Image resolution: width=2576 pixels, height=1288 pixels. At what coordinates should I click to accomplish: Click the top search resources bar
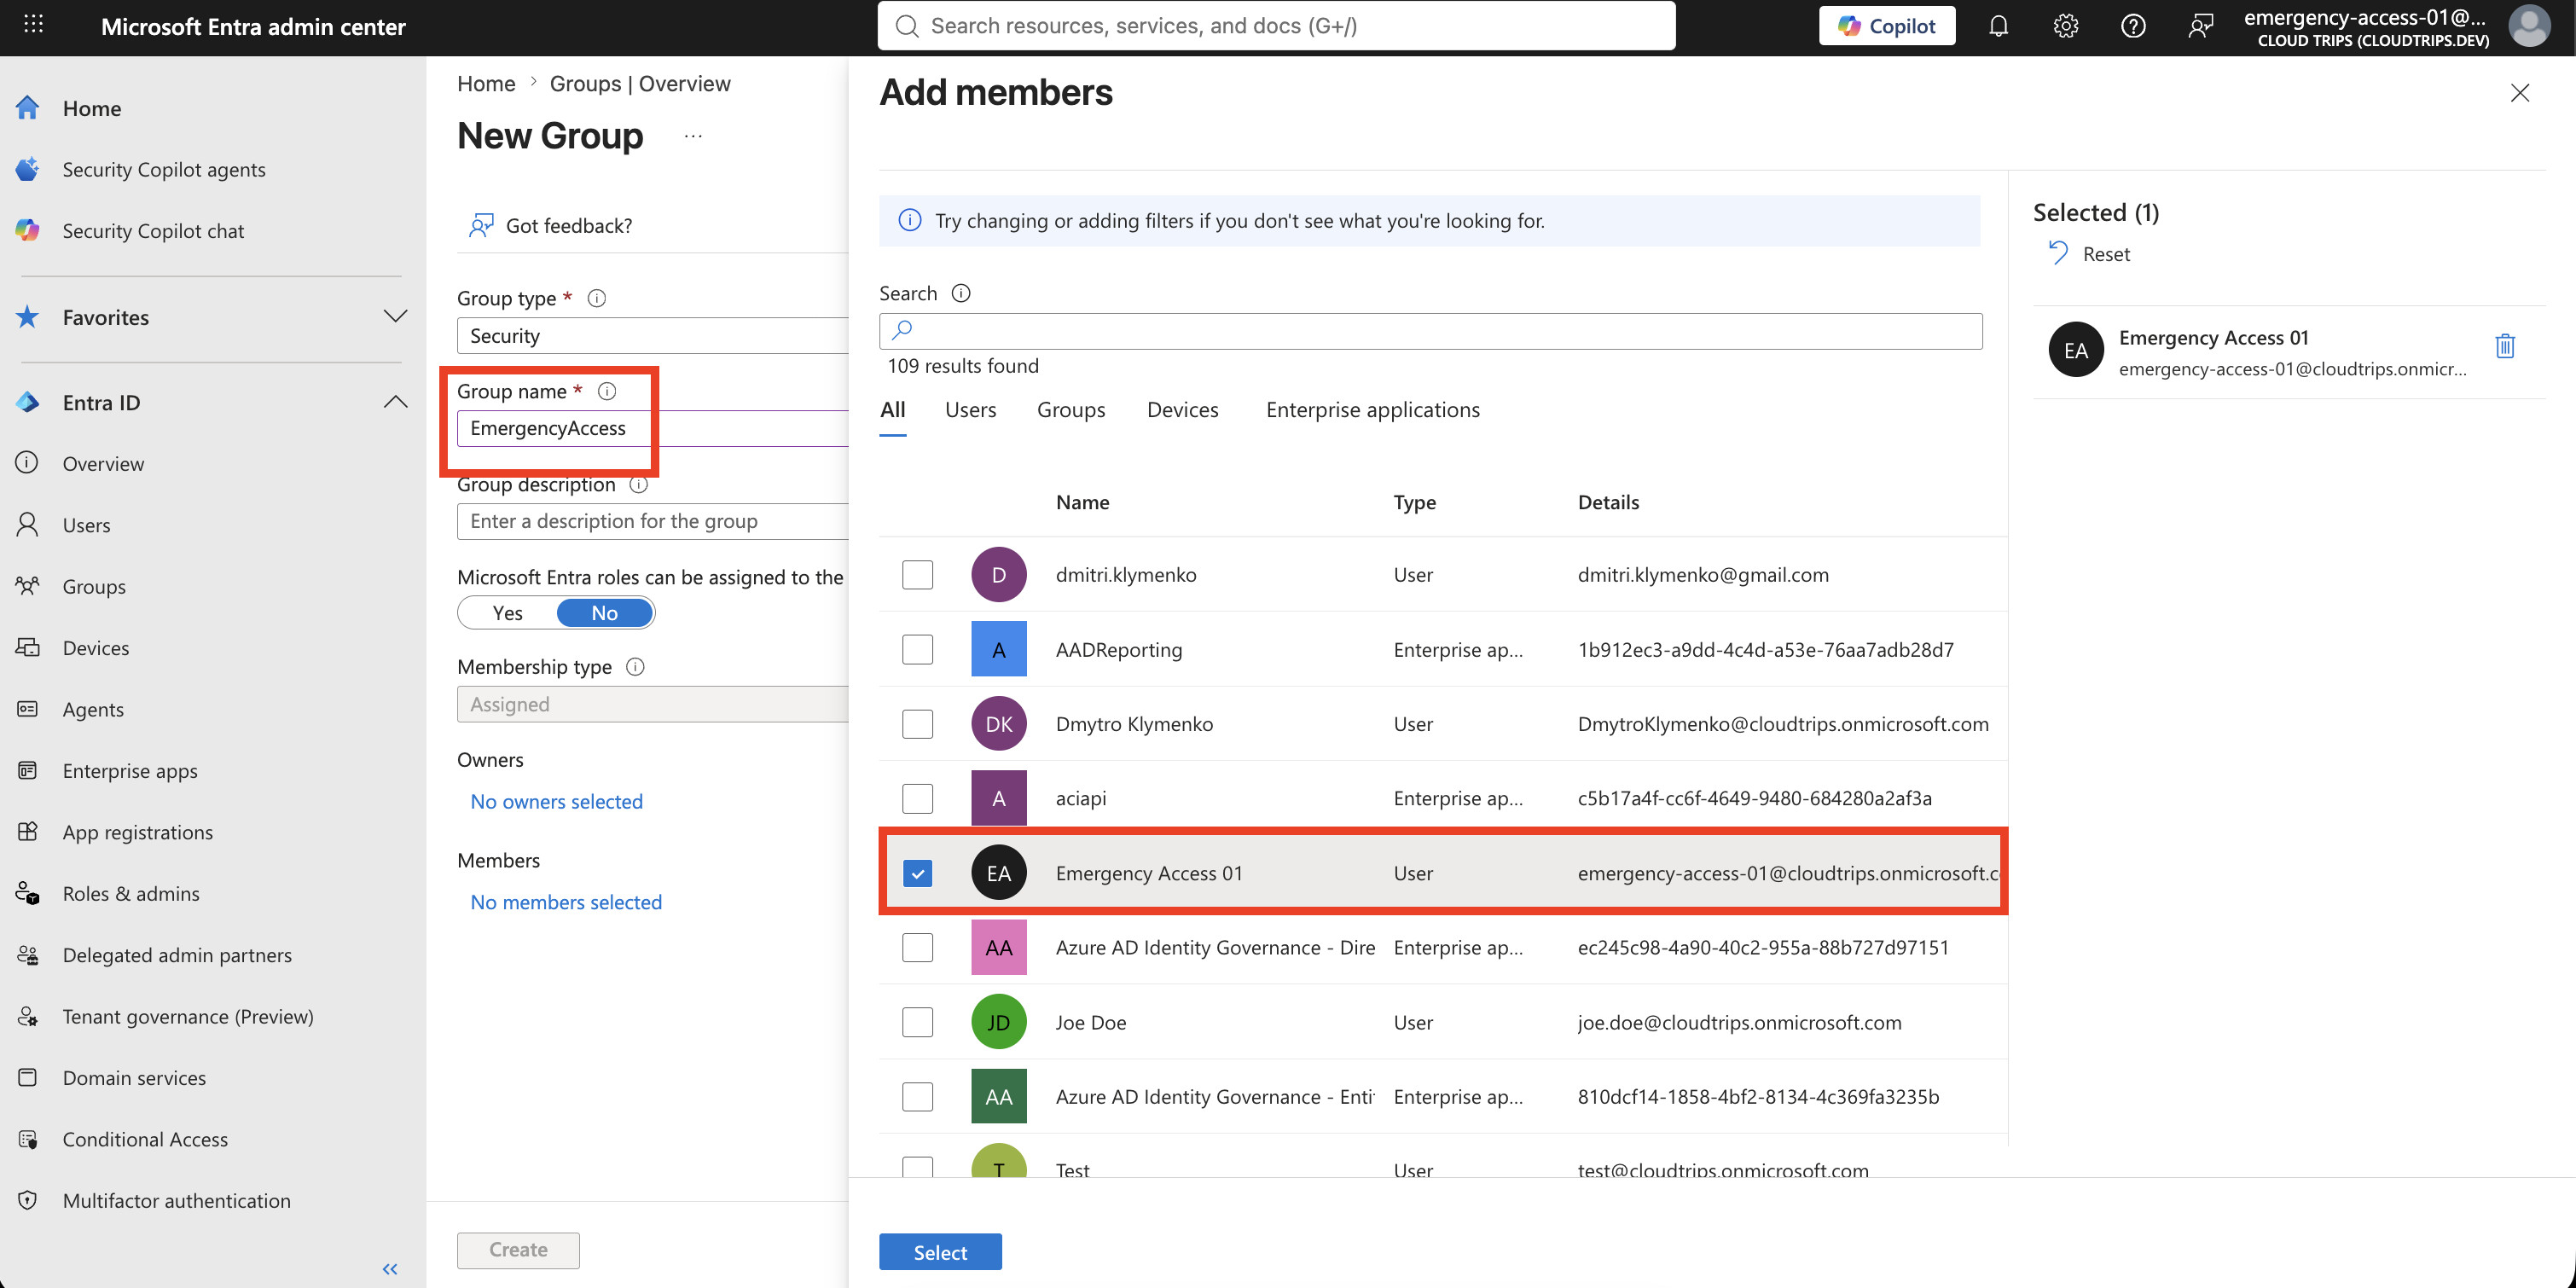click(x=1276, y=26)
